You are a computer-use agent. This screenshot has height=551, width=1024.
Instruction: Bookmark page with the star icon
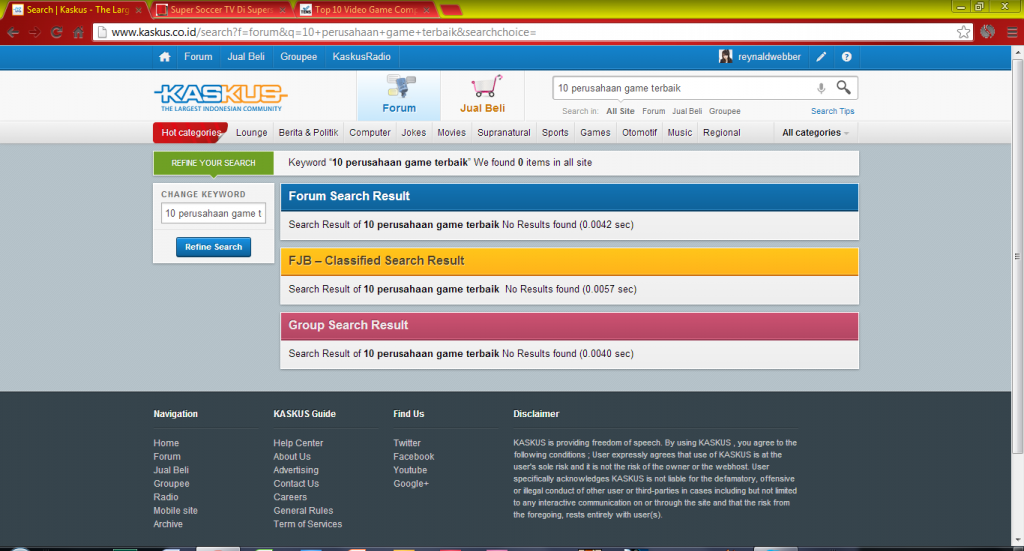[963, 32]
